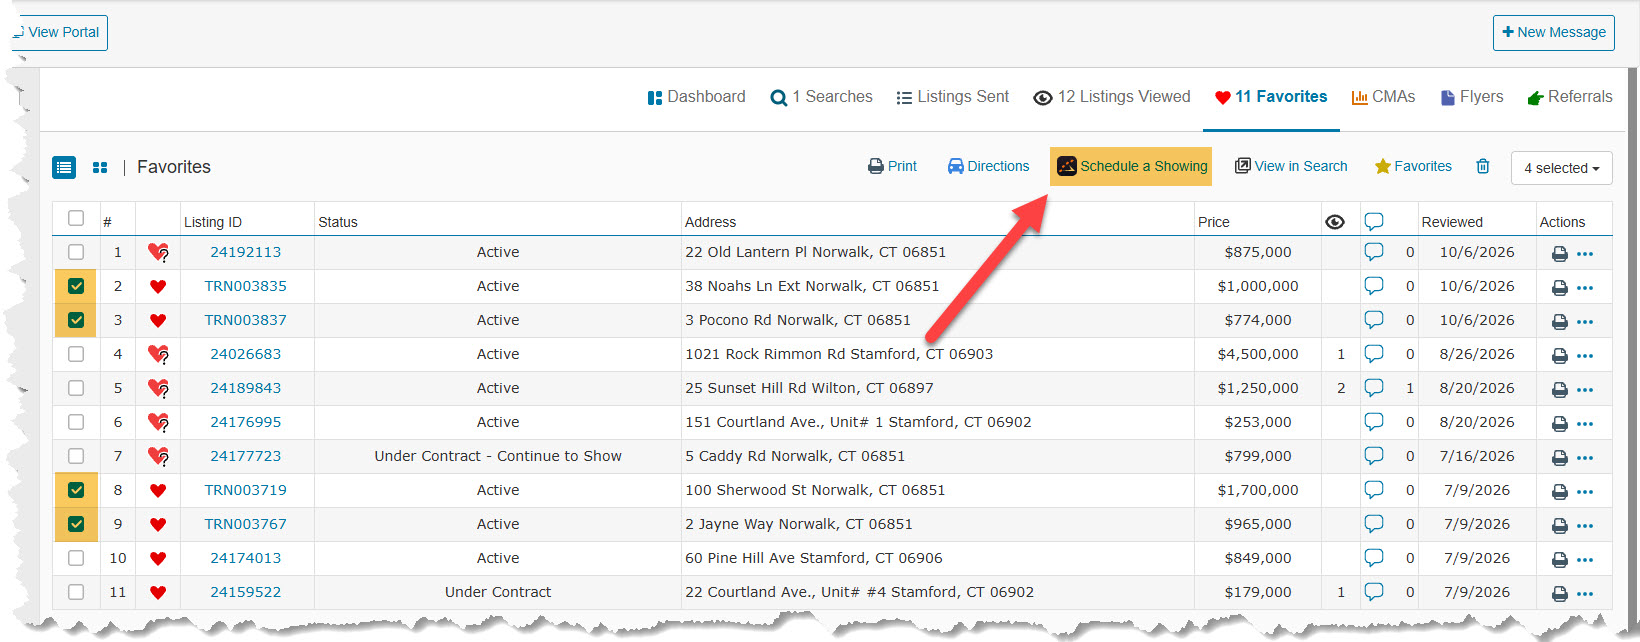
Task: Check the box for listing 24159522
Action: coord(76,592)
